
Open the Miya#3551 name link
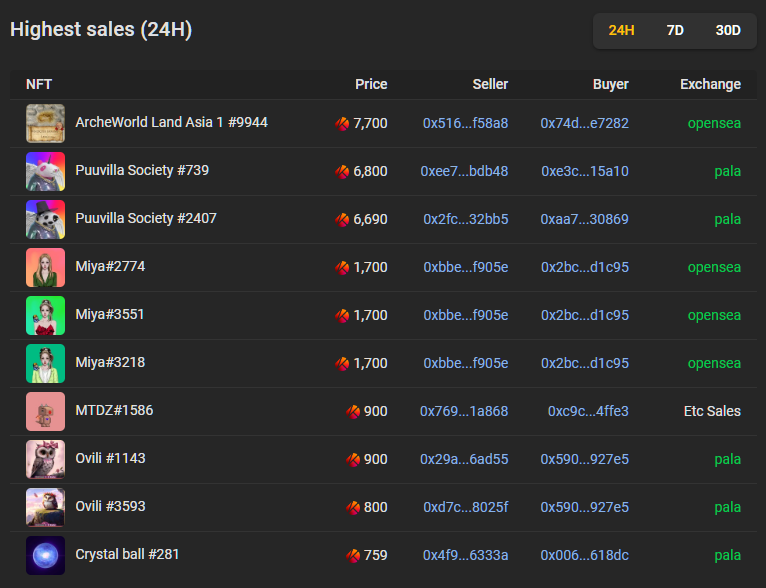tap(110, 314)
